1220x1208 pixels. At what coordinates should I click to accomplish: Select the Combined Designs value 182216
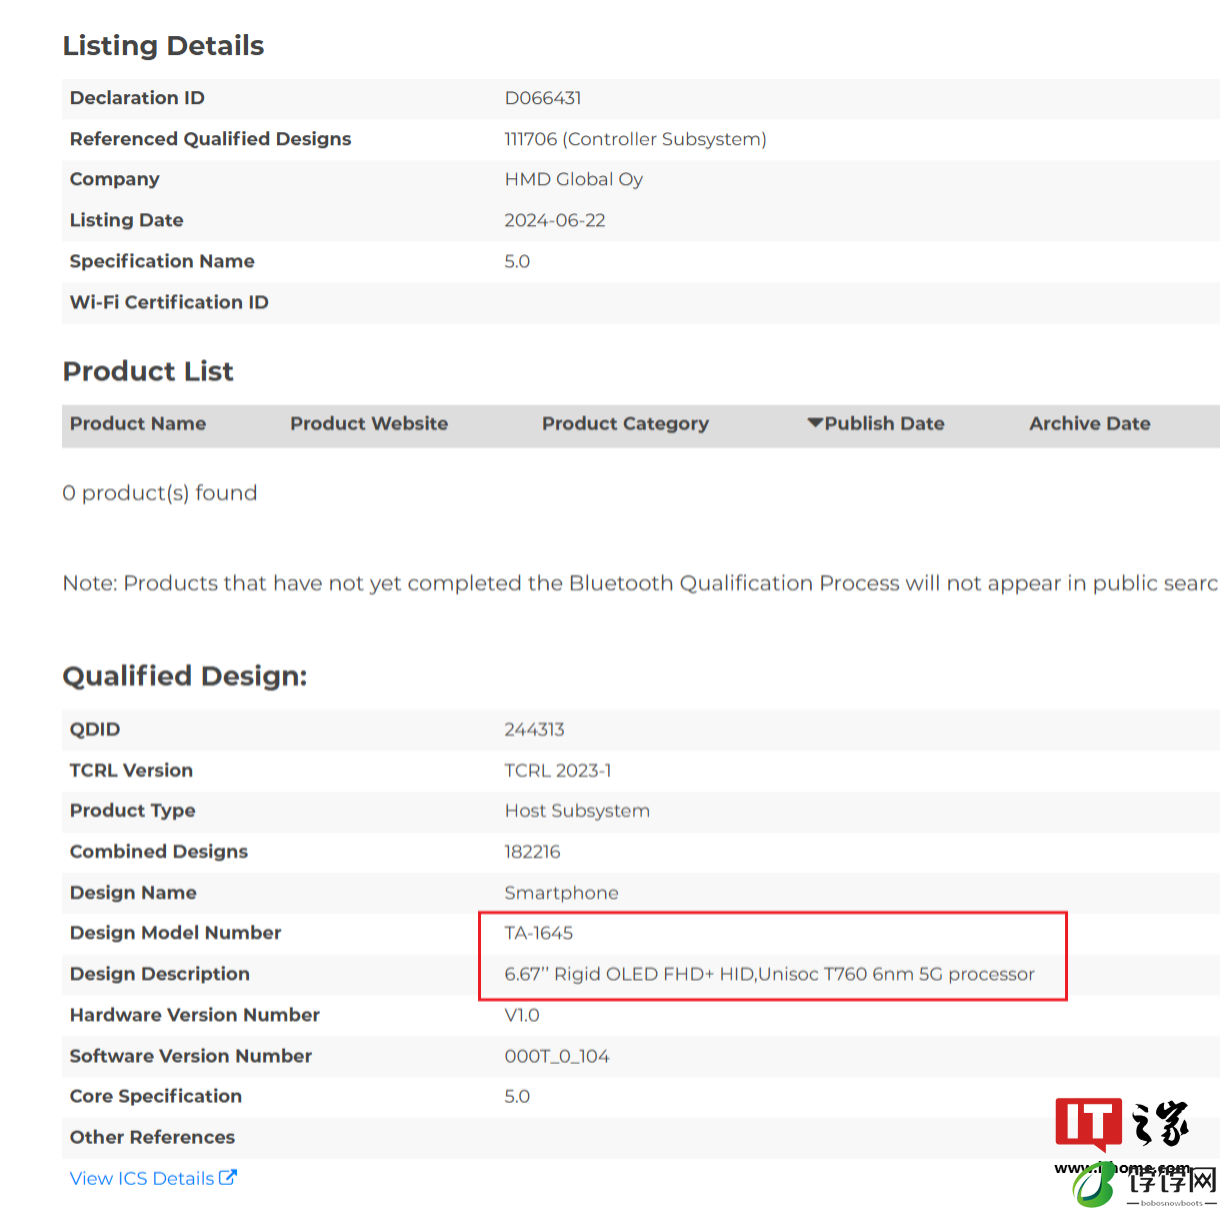pos(532,852)
